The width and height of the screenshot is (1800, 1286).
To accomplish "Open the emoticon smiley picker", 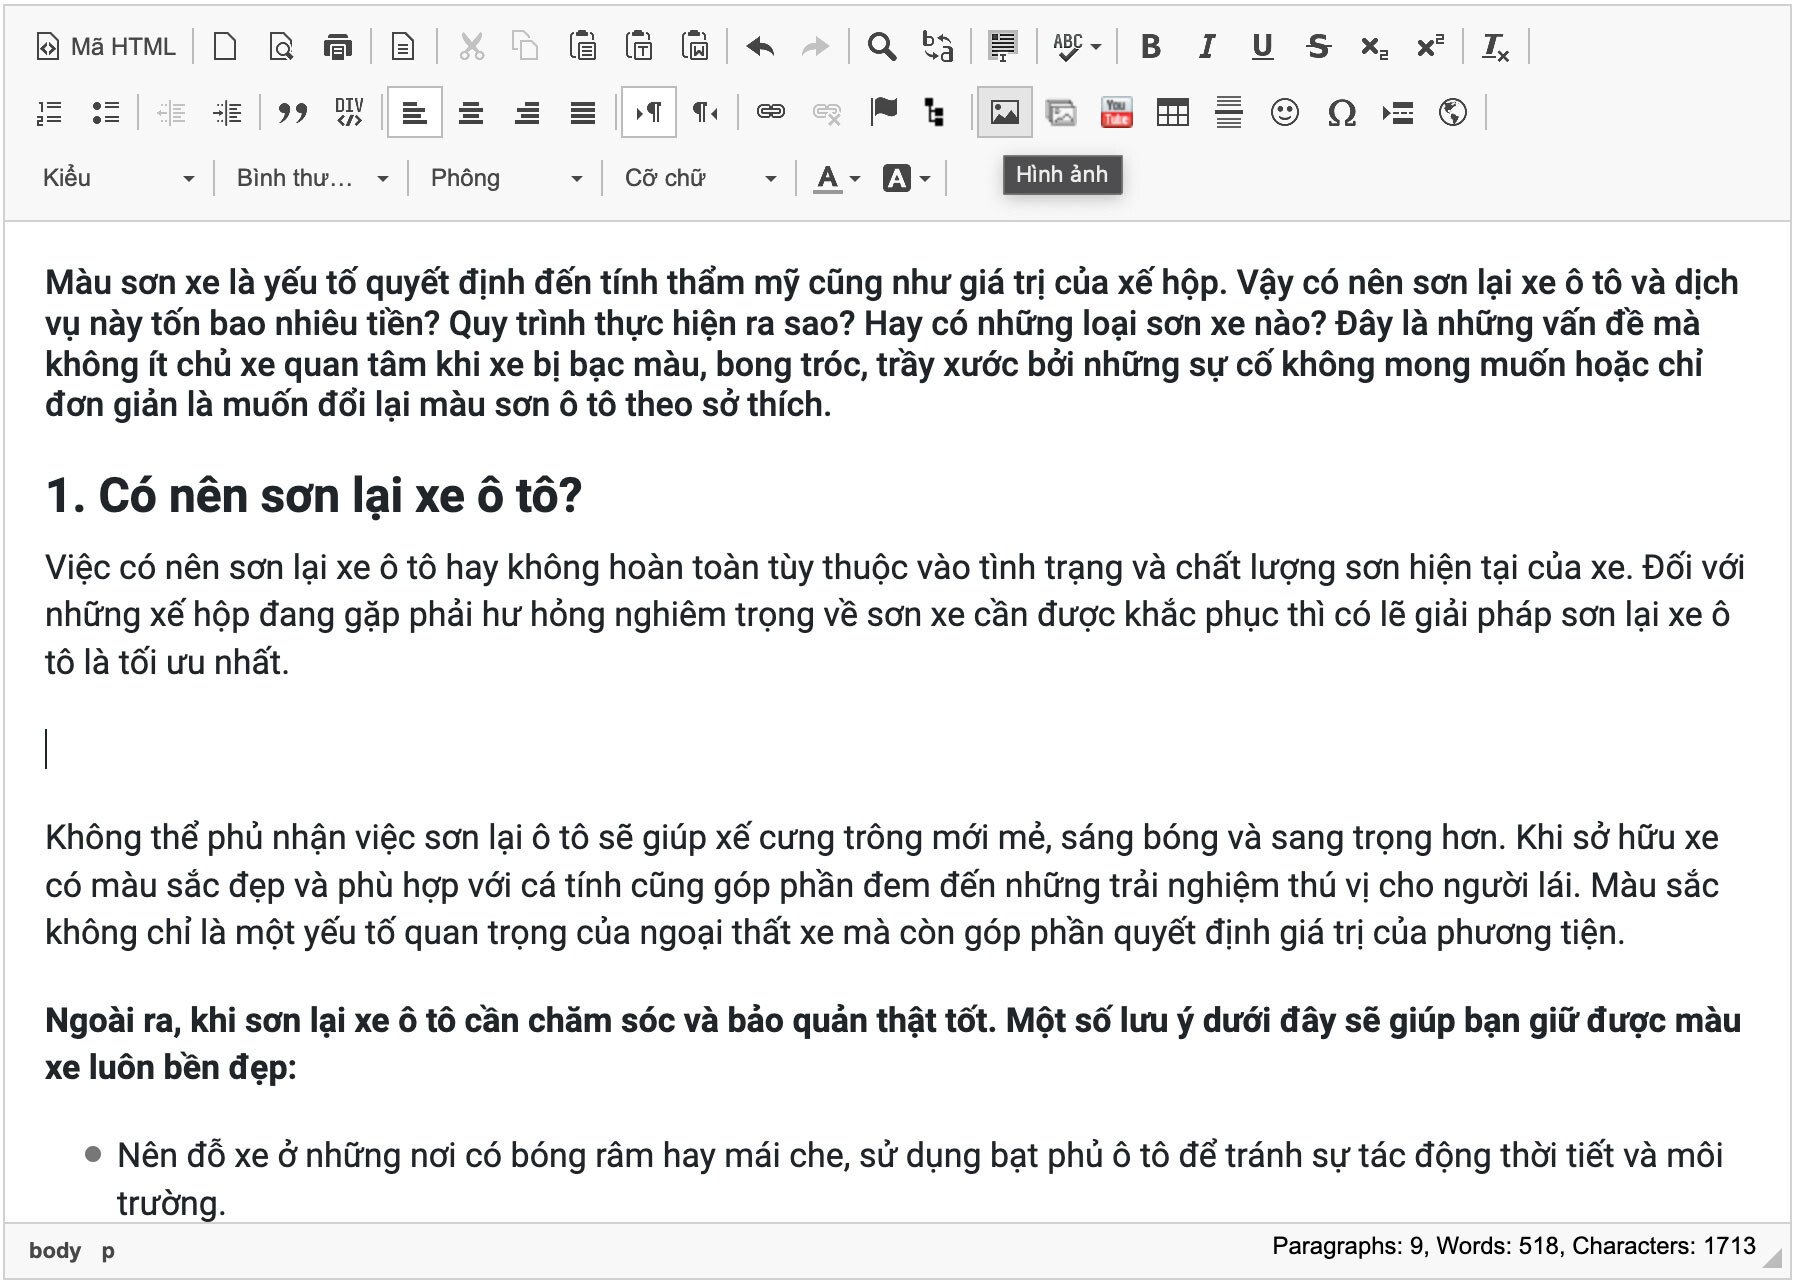I will click(x=1284, y=112).
